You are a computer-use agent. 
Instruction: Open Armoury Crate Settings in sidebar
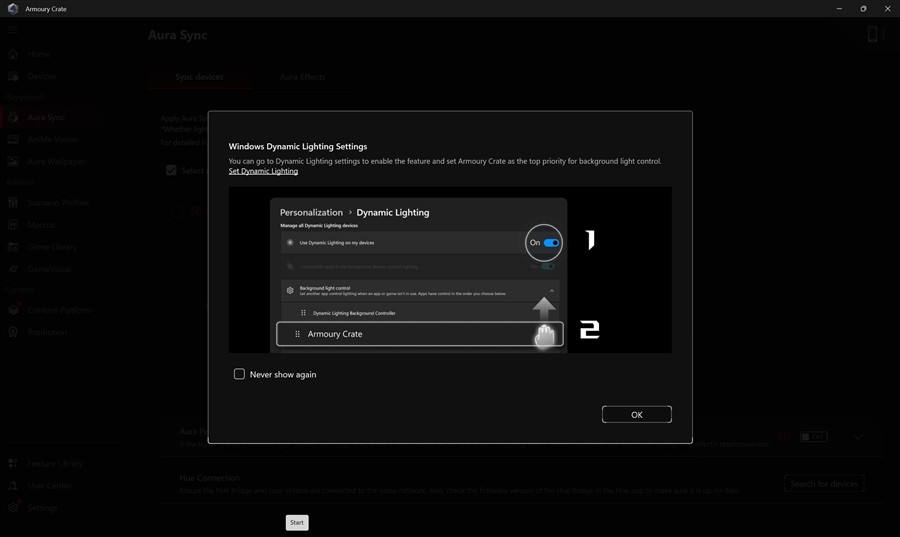point(42,508)
